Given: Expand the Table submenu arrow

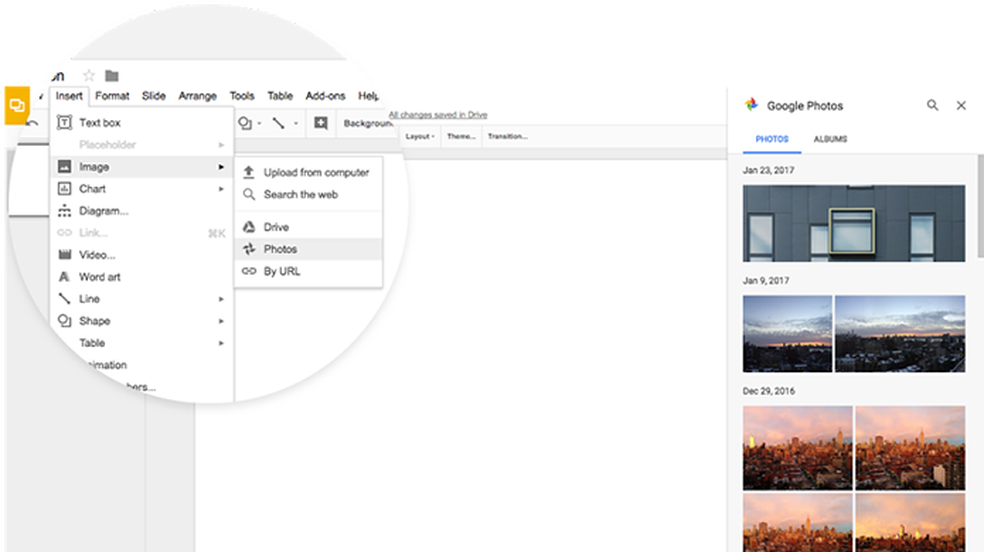Looking at the screenshot, I should (221, 343).
